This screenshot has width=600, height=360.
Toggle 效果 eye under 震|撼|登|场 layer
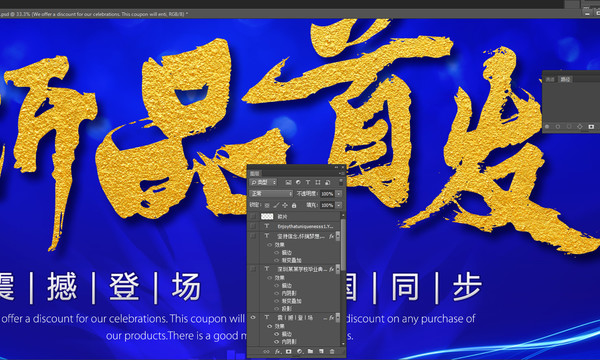(269, 326)
